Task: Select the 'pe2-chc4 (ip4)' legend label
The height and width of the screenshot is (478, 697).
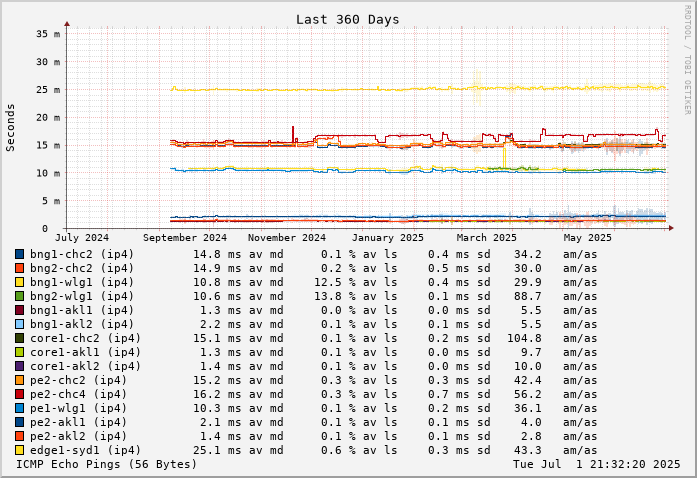Action: click(x=78, y=394)
